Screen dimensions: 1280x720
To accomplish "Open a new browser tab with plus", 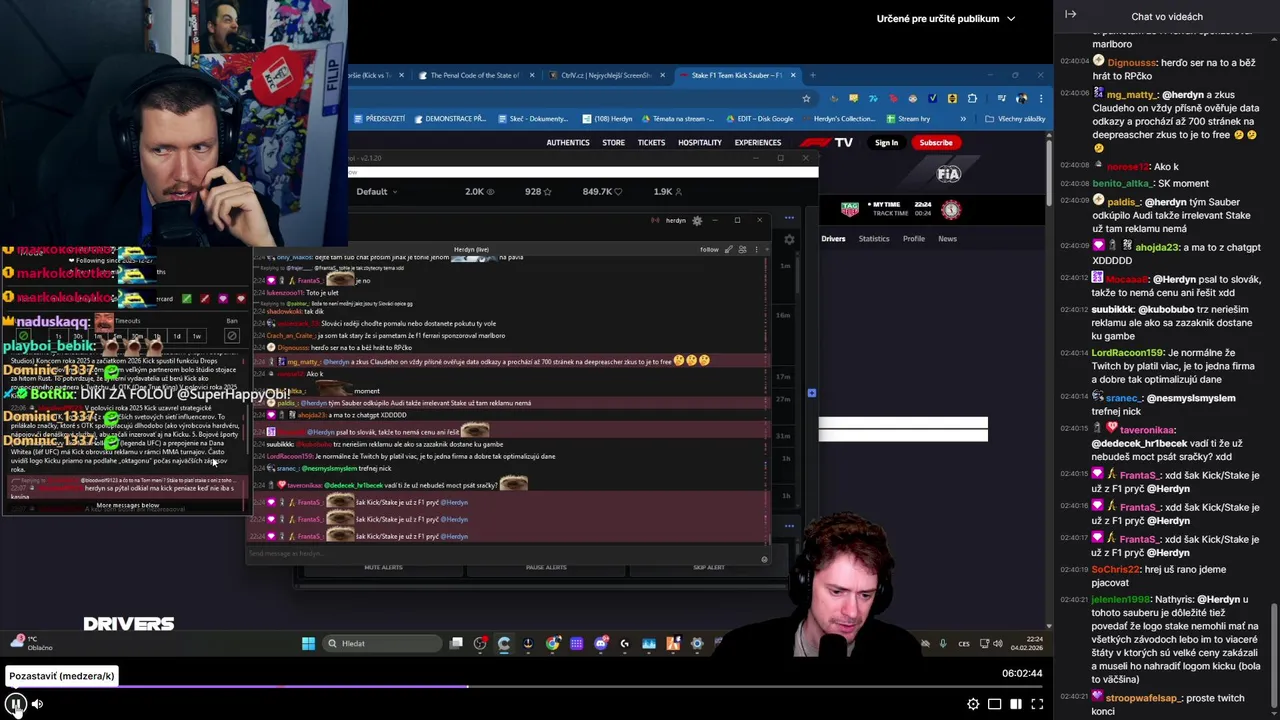I will point(813,75).
